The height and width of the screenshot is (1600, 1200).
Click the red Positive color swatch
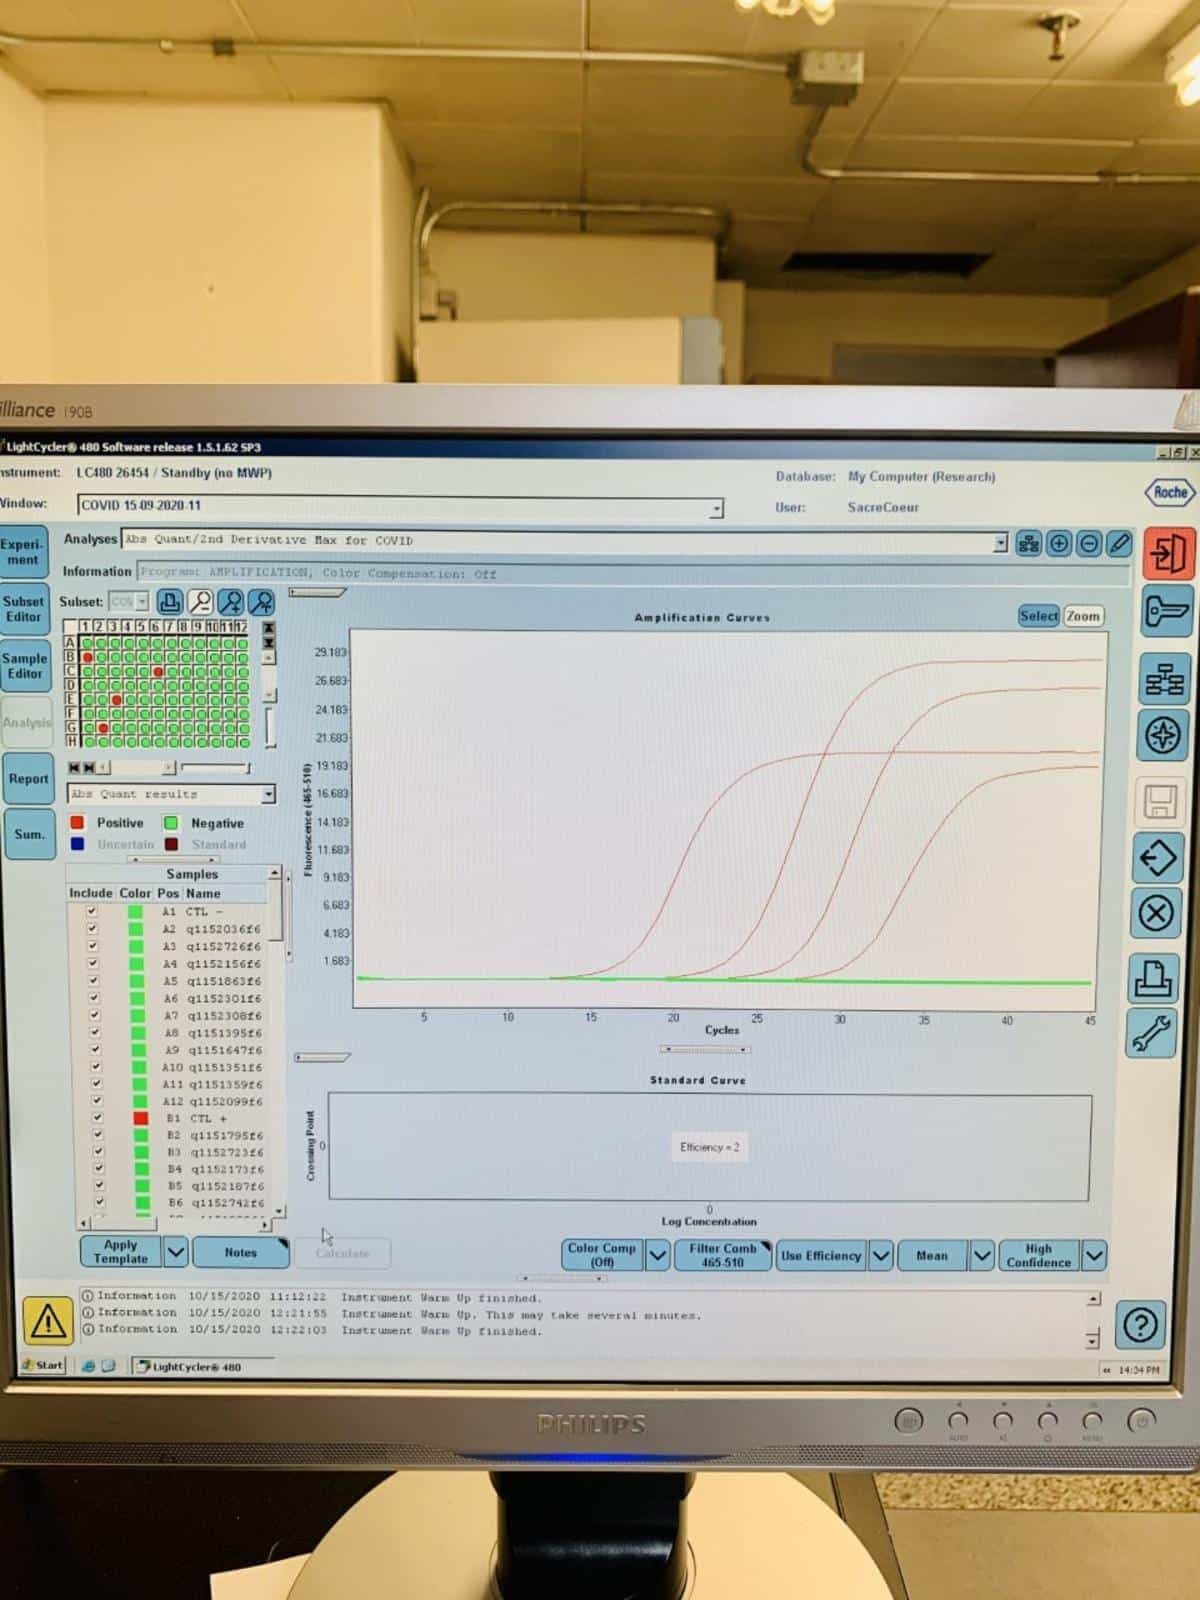tap(77, 823)
